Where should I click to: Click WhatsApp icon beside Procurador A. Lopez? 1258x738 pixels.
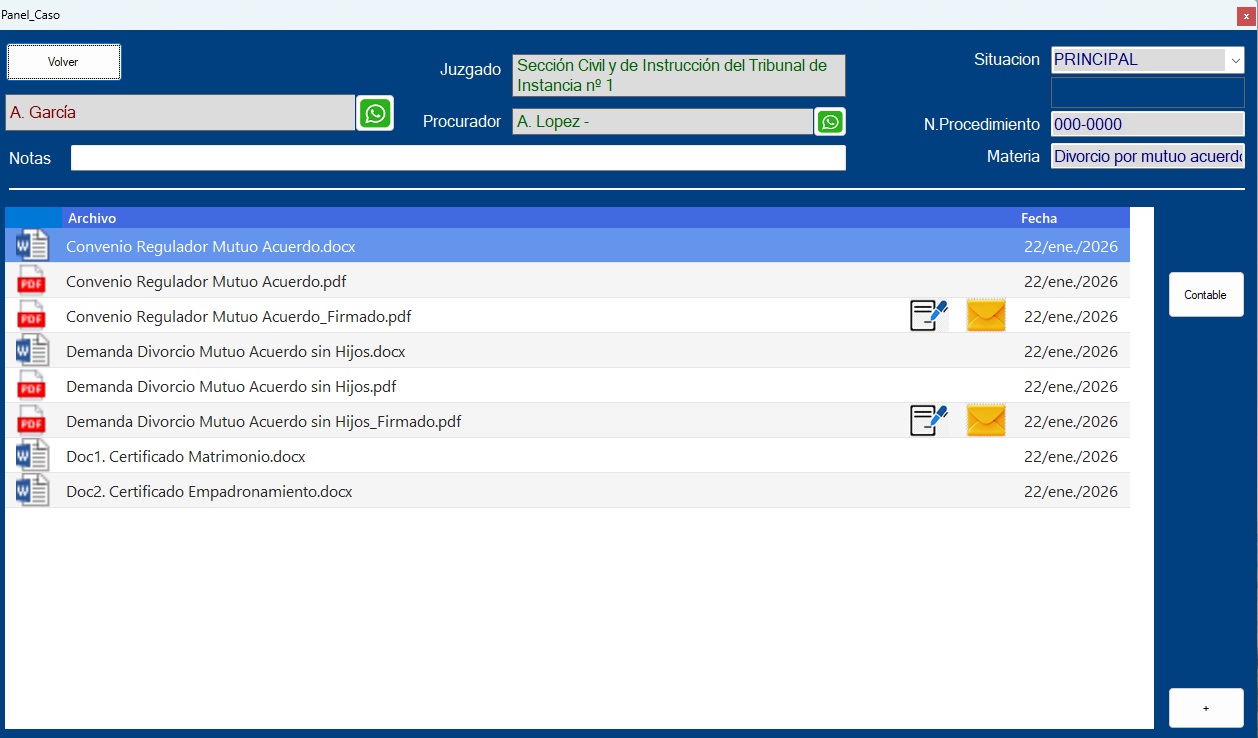pyautogui.click(x=830, y=122)
